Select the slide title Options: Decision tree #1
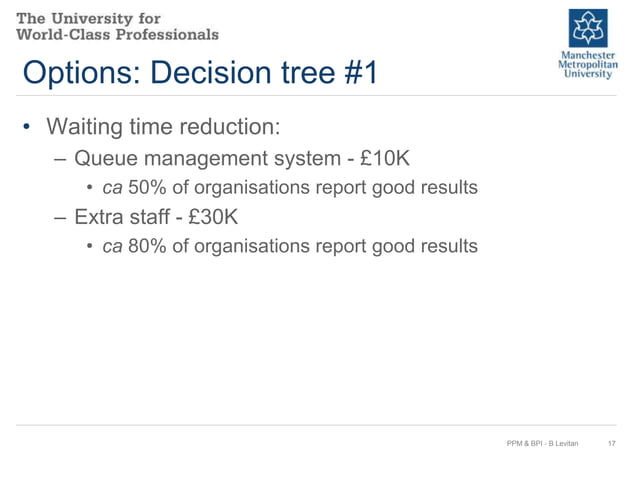This screenshot has height=478, width=638. (x=200, y=73)
